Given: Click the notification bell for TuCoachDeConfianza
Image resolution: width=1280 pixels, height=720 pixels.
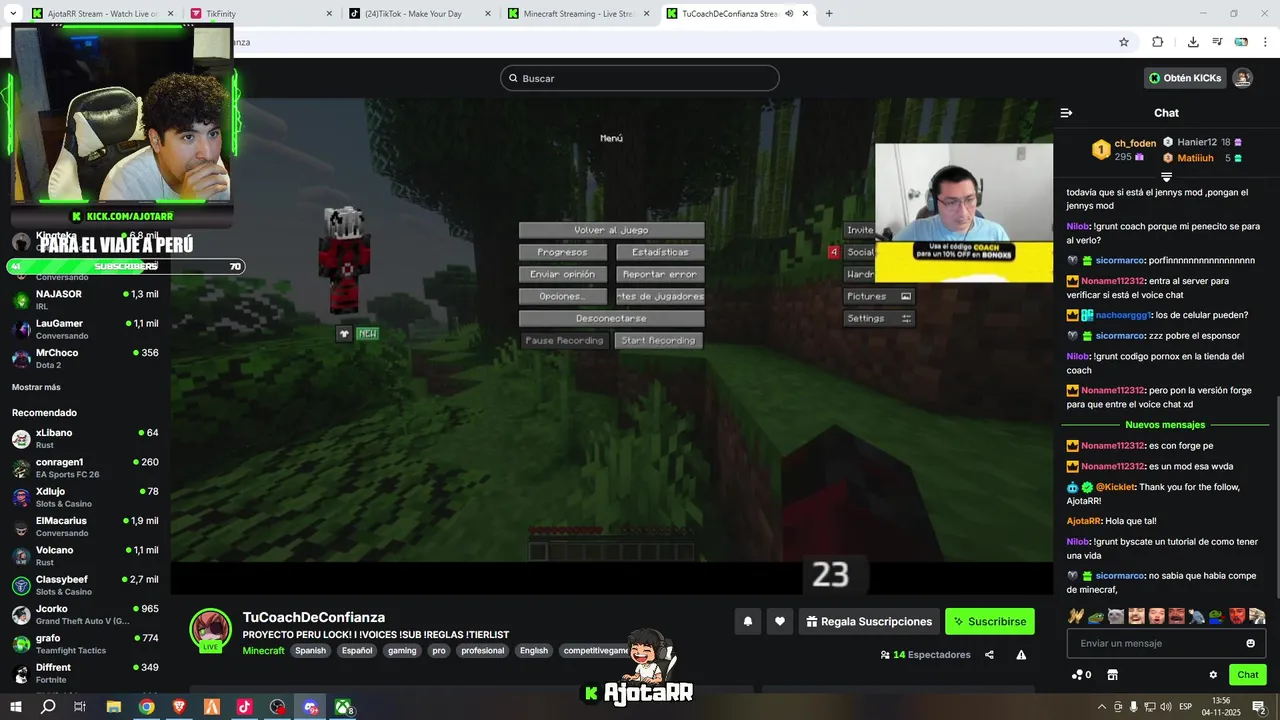Looking at the screenshot, I should tap(747, 621).
